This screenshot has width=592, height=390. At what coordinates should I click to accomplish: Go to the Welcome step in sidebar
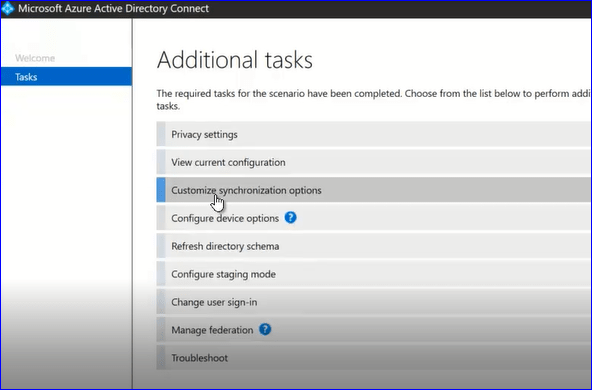pos(35,58)
